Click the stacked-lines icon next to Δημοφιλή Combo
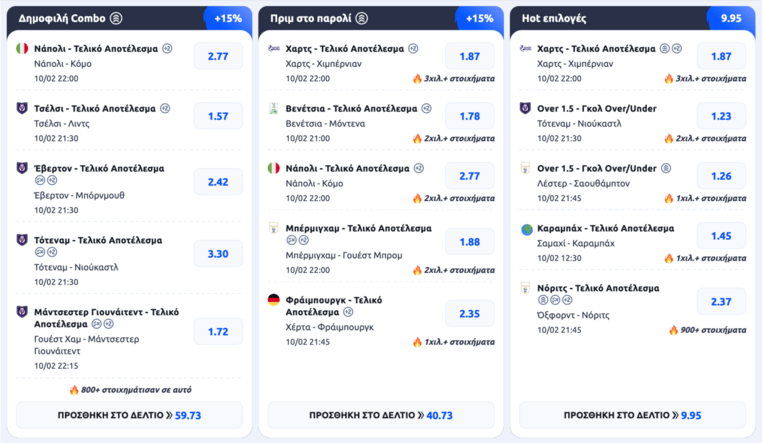This screenshot has width=762, height=443. [116, 18]
